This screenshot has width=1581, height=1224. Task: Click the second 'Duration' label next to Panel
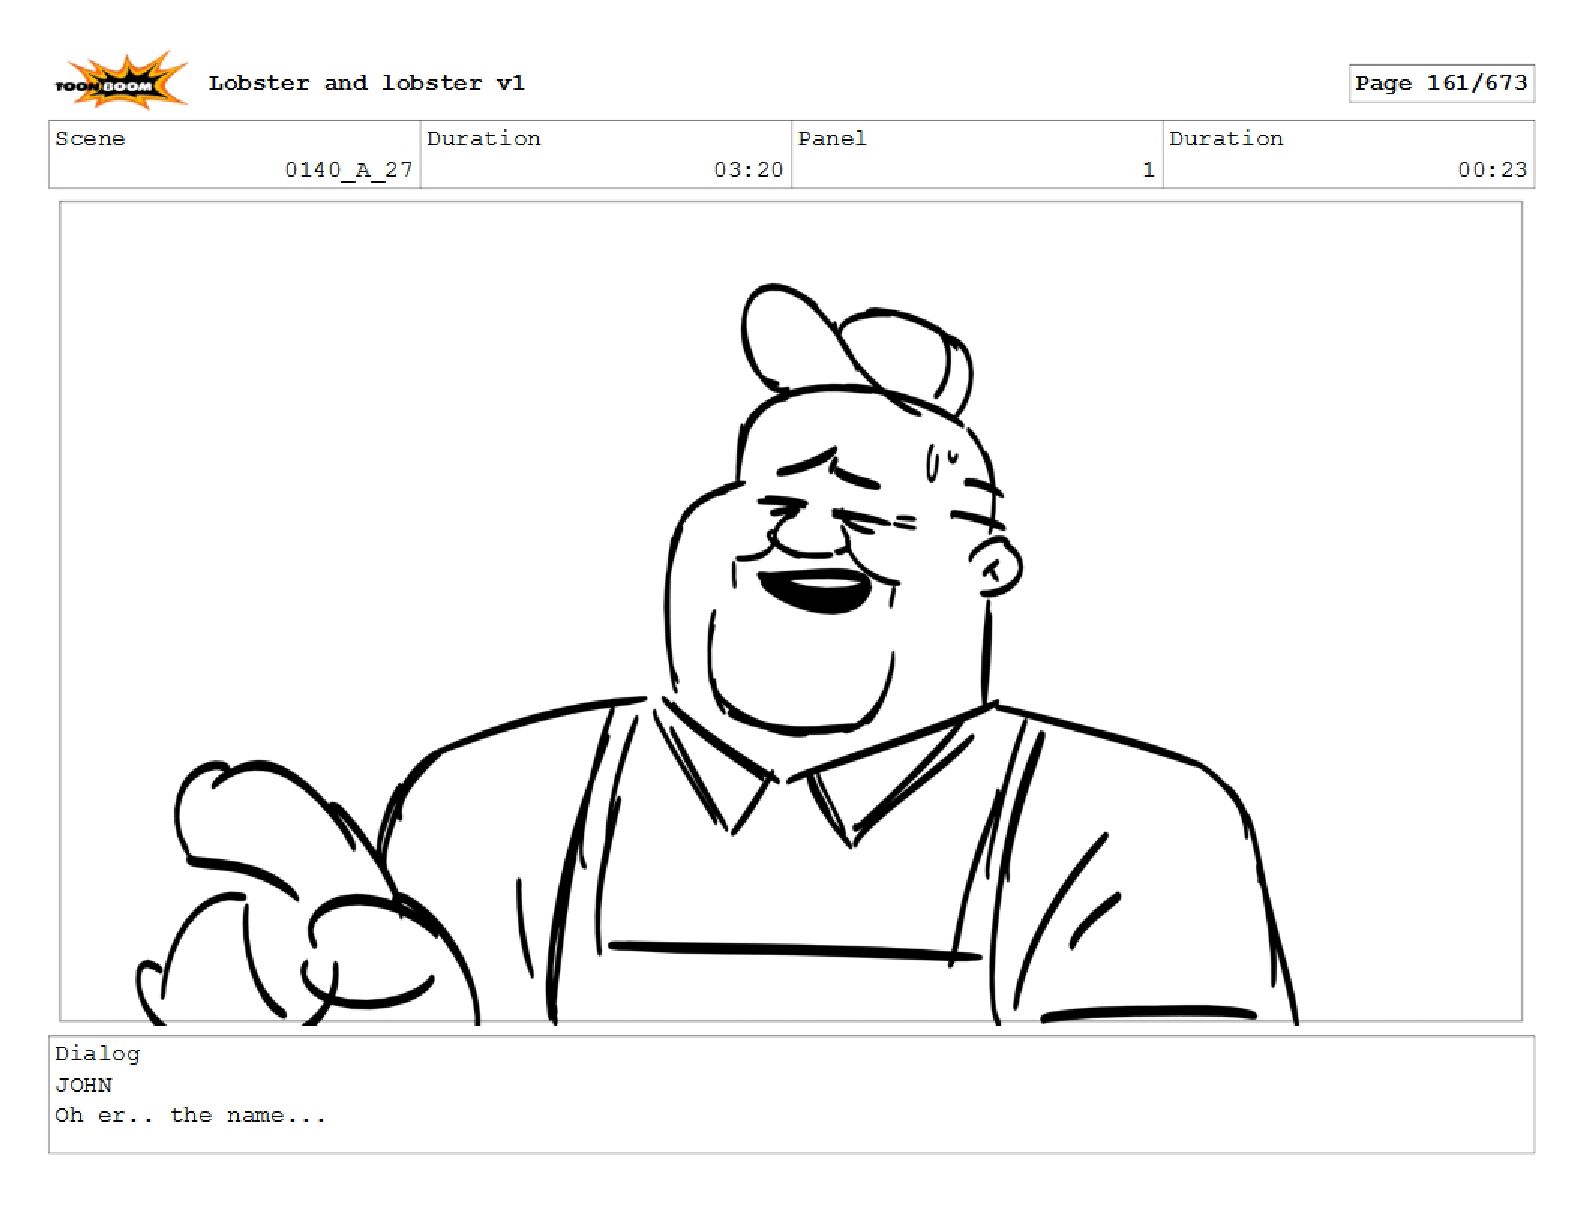coord(1226,139)
